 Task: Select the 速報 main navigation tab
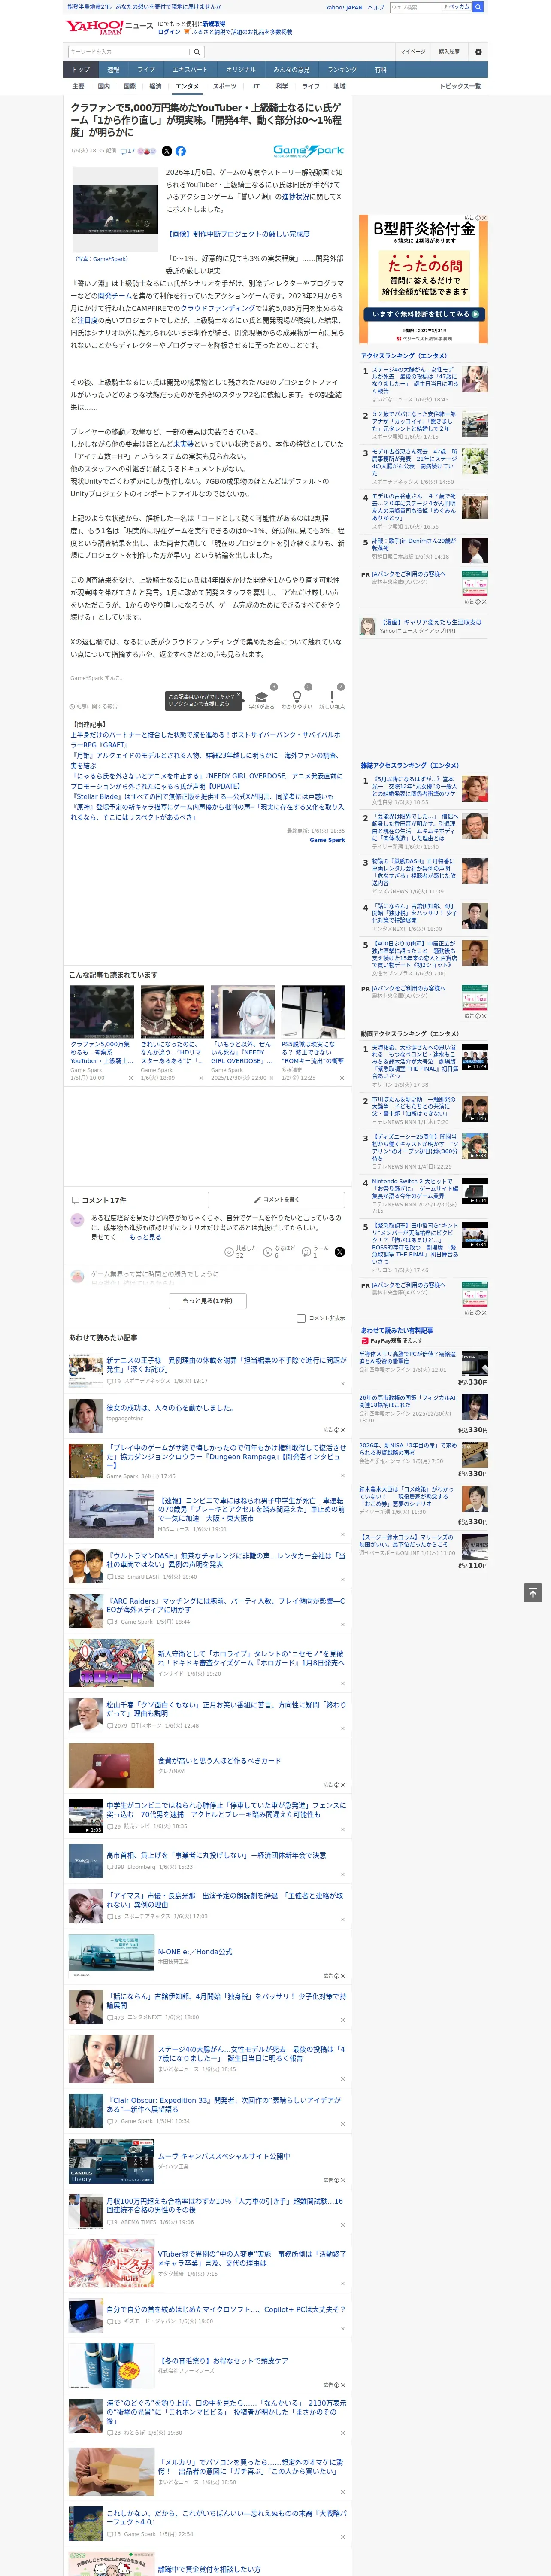click(113, 70)
